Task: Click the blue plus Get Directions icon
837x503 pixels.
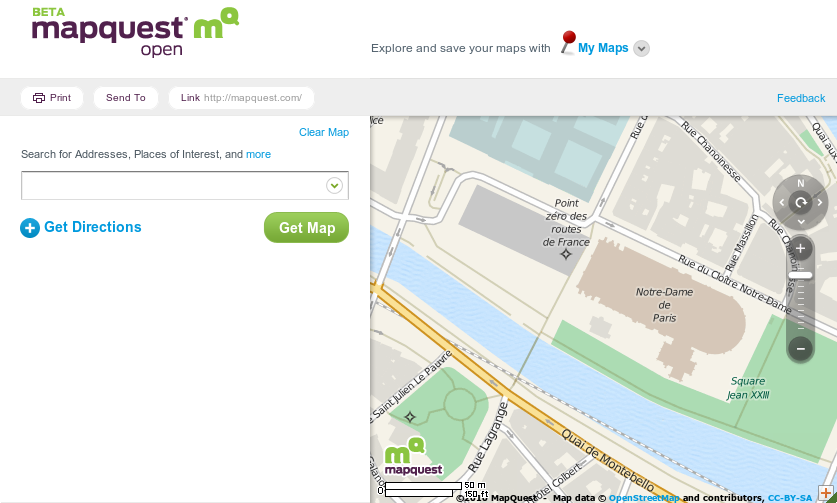Action: 30,228
